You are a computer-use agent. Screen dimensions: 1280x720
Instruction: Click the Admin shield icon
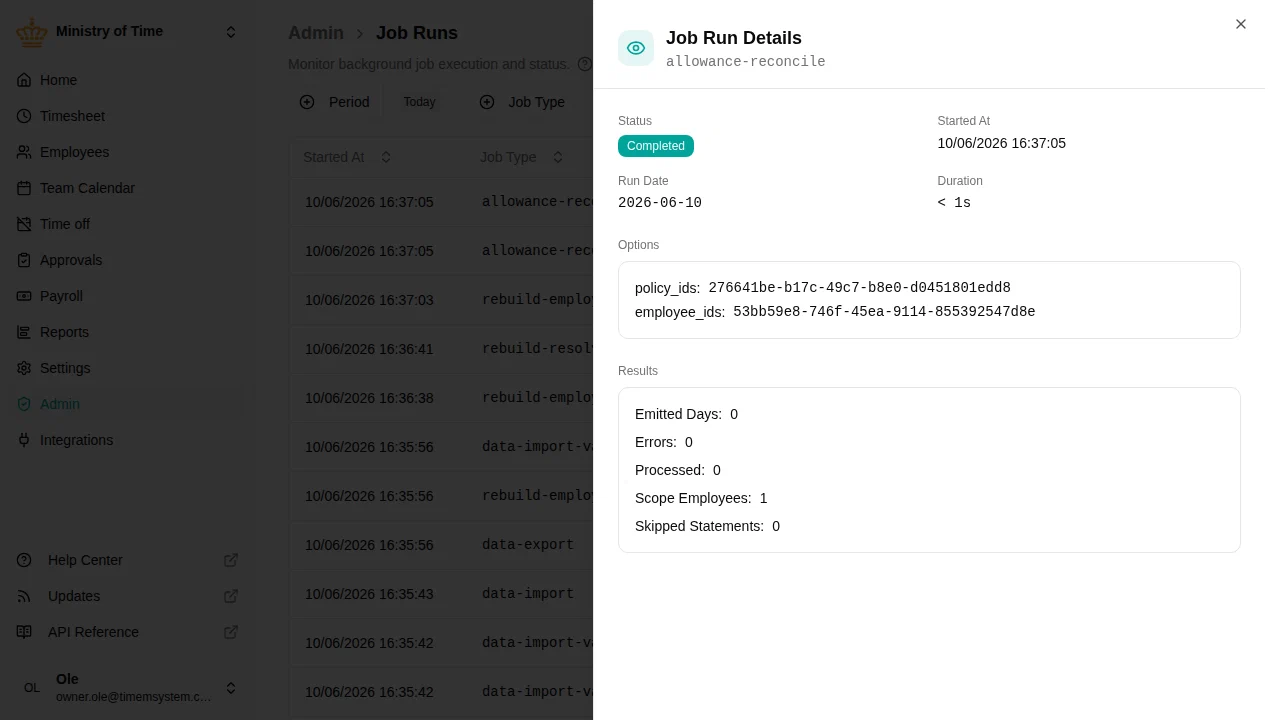(x=24, y=404)
